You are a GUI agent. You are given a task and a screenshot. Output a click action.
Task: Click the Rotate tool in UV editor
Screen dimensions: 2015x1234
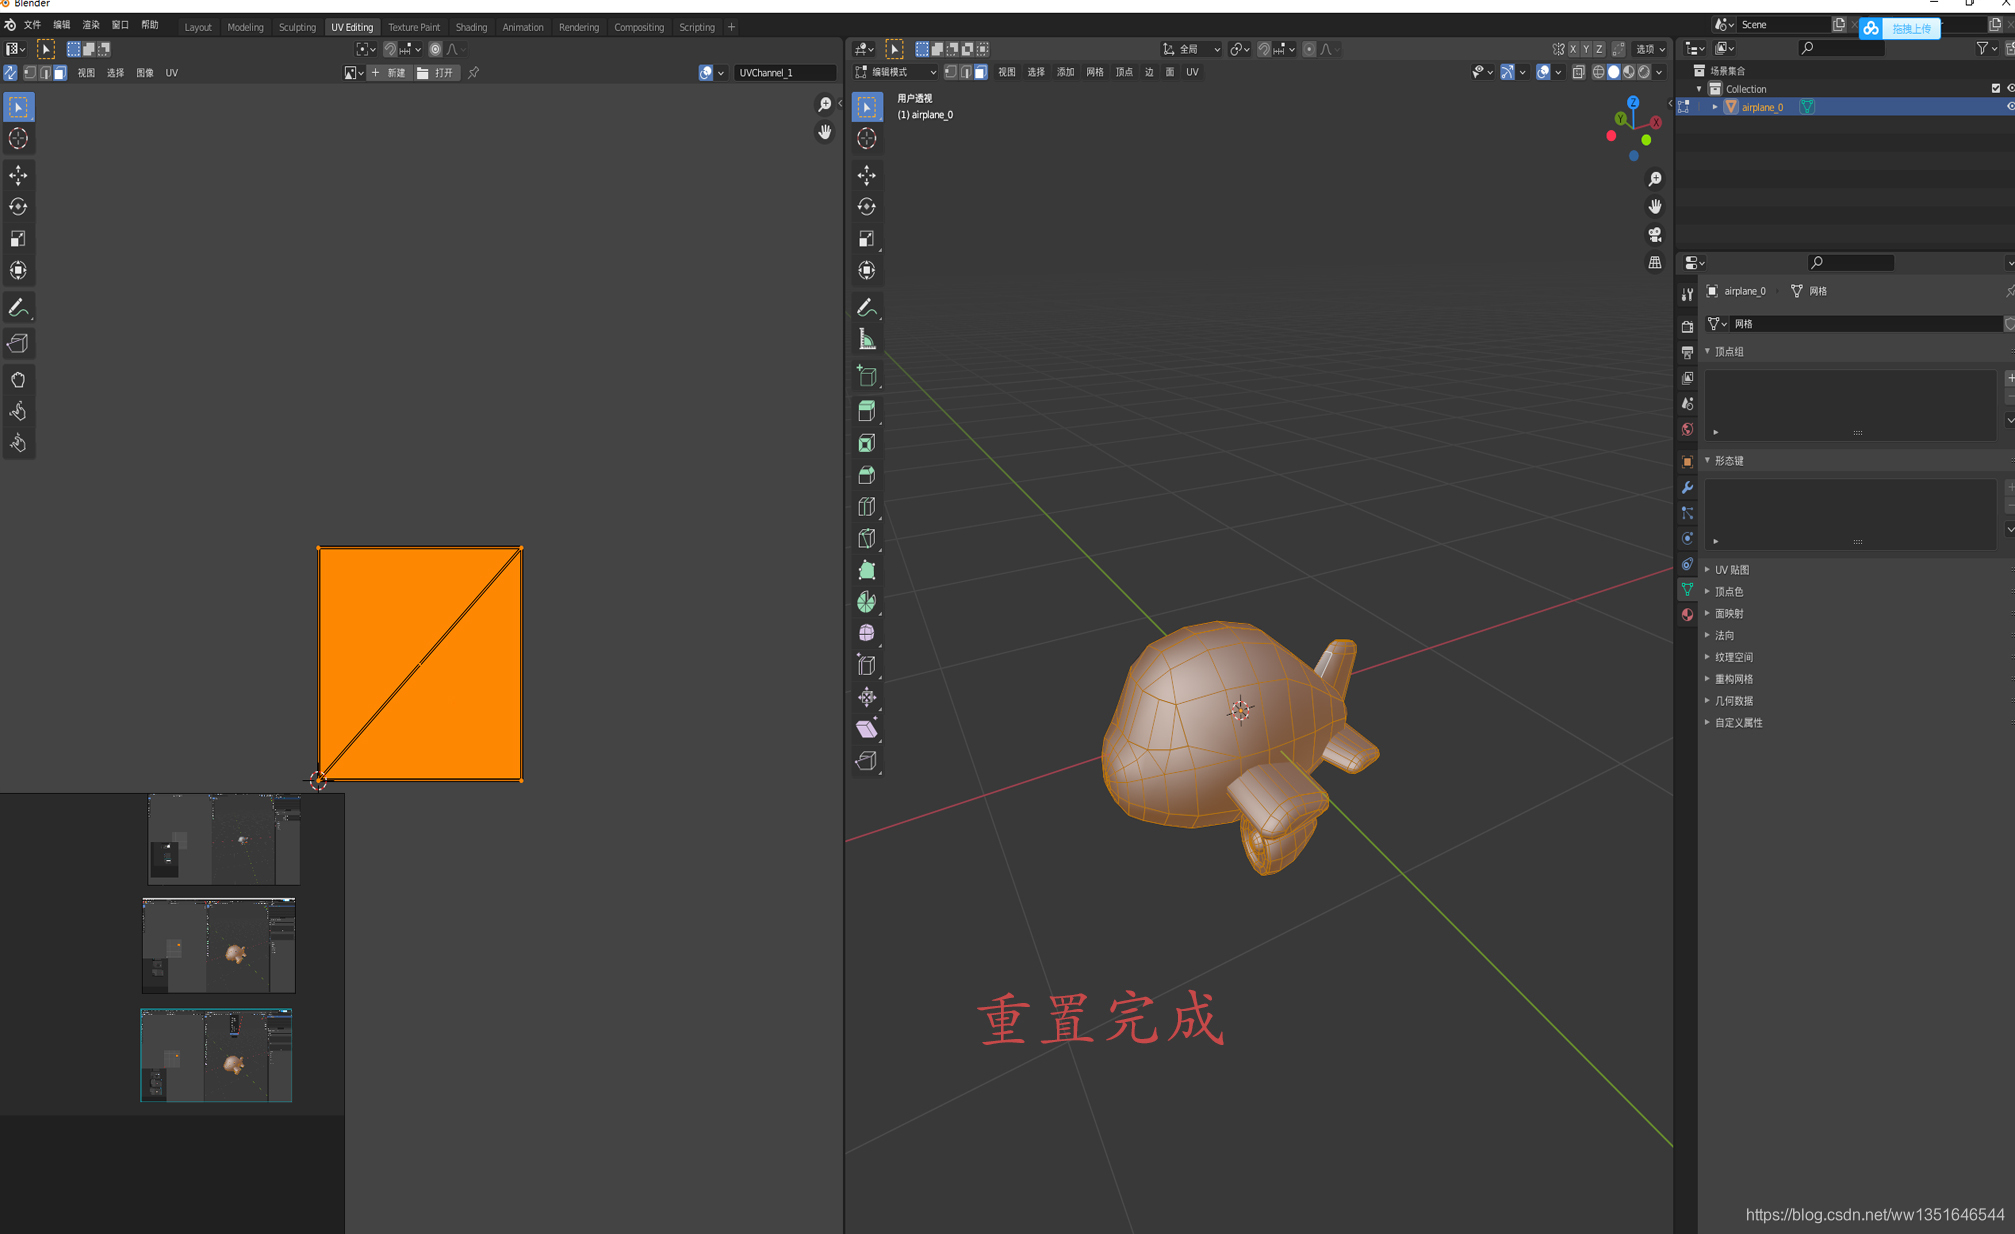[19, 206]
